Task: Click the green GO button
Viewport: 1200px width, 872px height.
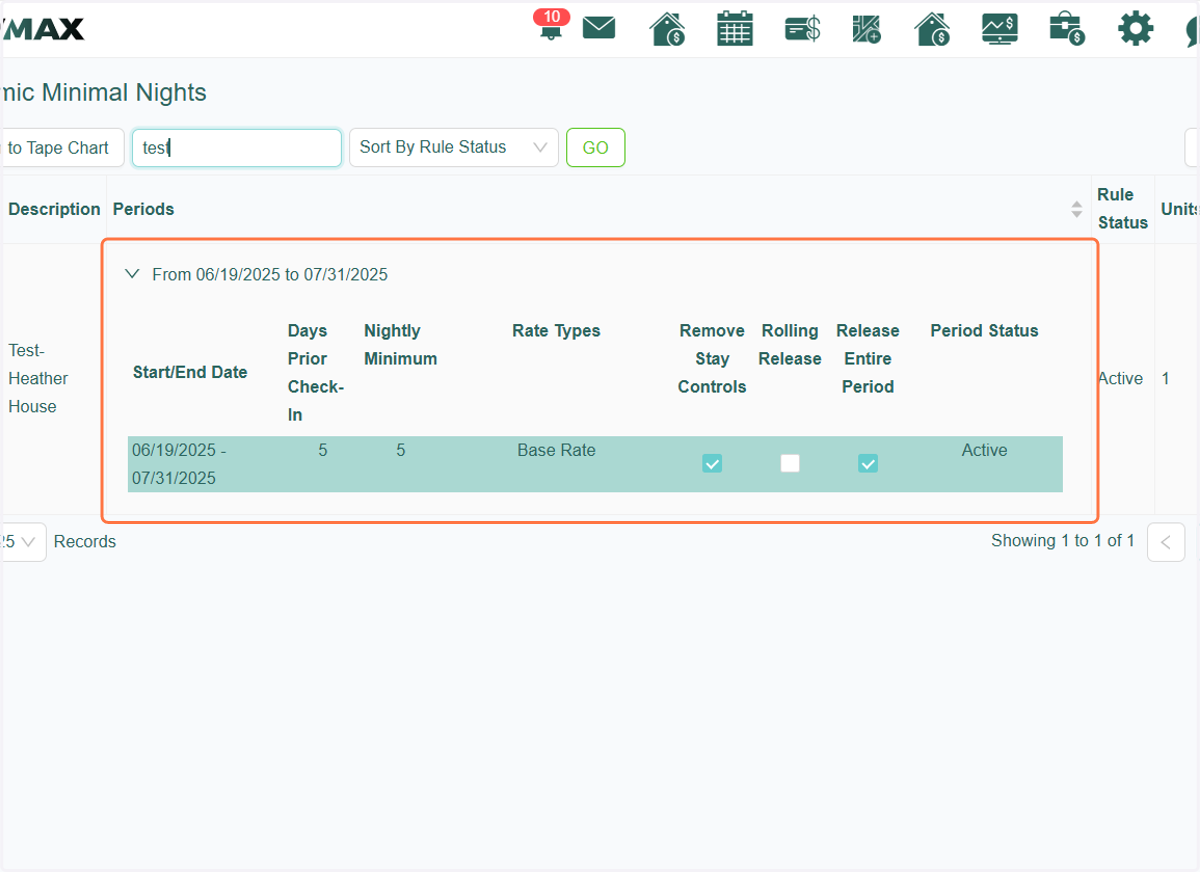Action: [596, 147]
